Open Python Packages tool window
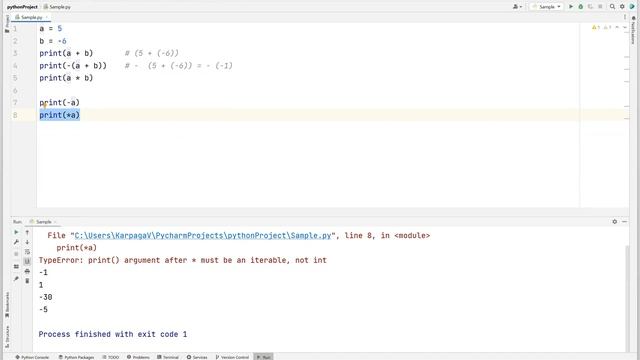640x360 pixels. (76, 357)
